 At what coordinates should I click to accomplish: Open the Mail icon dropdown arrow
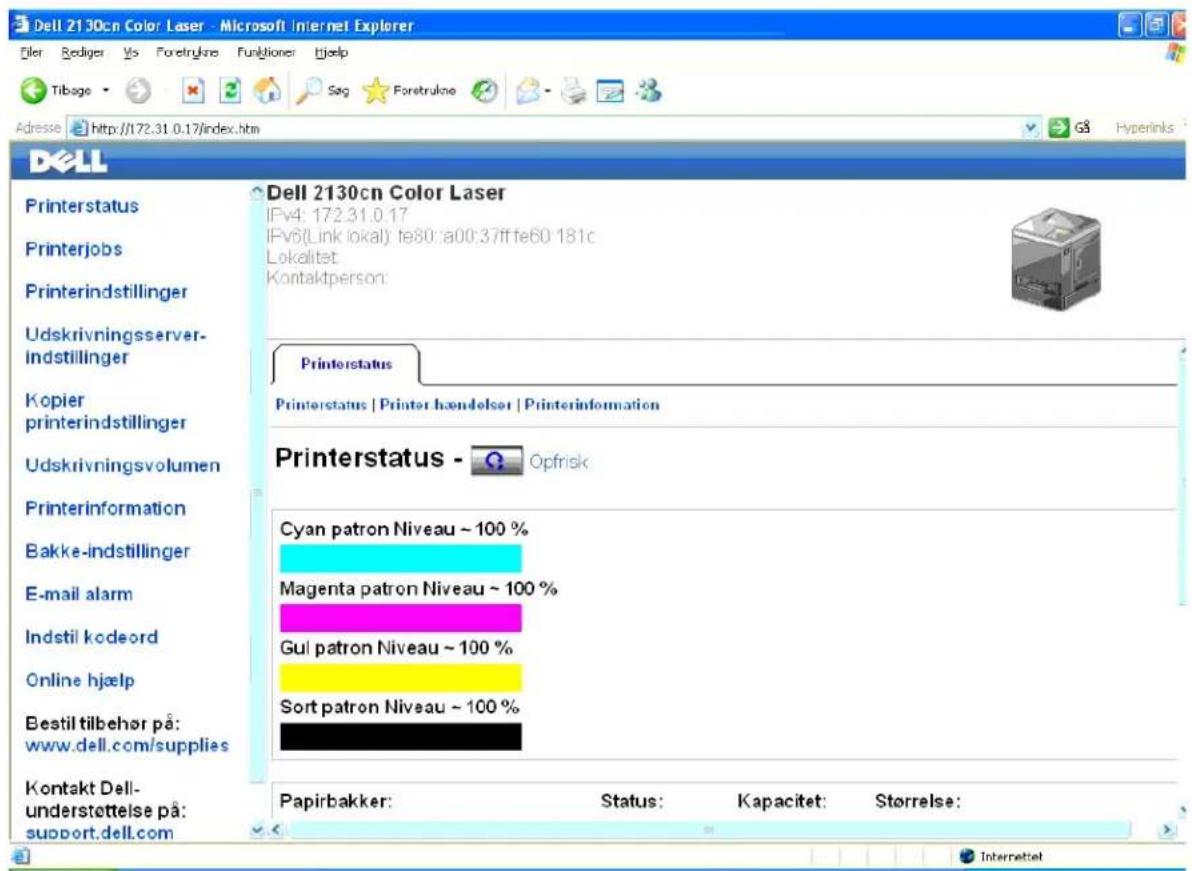click(x=547, y=92)
